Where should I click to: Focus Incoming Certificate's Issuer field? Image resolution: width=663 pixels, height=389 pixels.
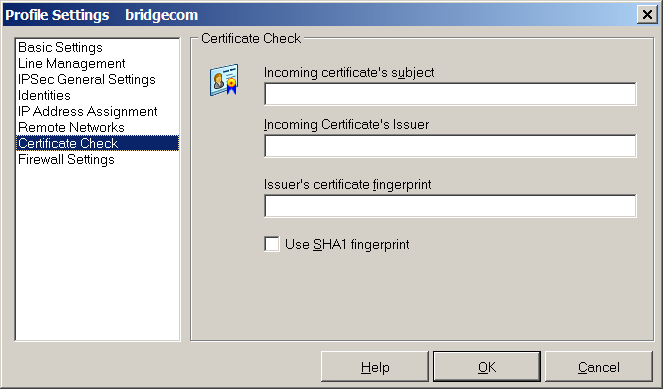click(450, 146)
